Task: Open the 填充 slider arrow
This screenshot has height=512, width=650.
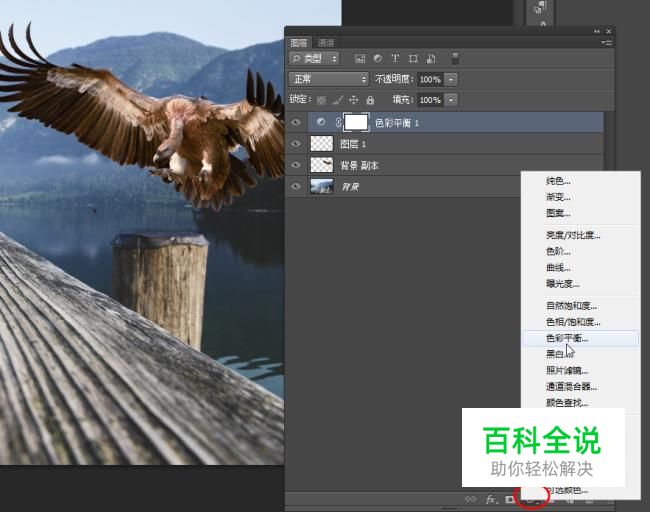Action: (x=451, y=100)
